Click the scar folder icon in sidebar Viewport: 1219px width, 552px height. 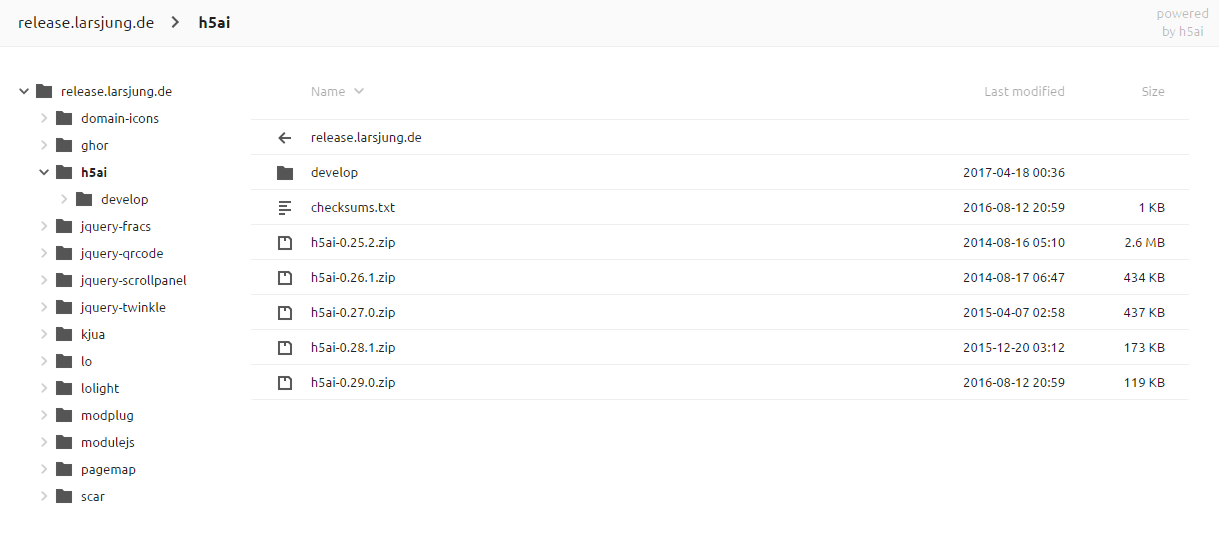(64, 497)
